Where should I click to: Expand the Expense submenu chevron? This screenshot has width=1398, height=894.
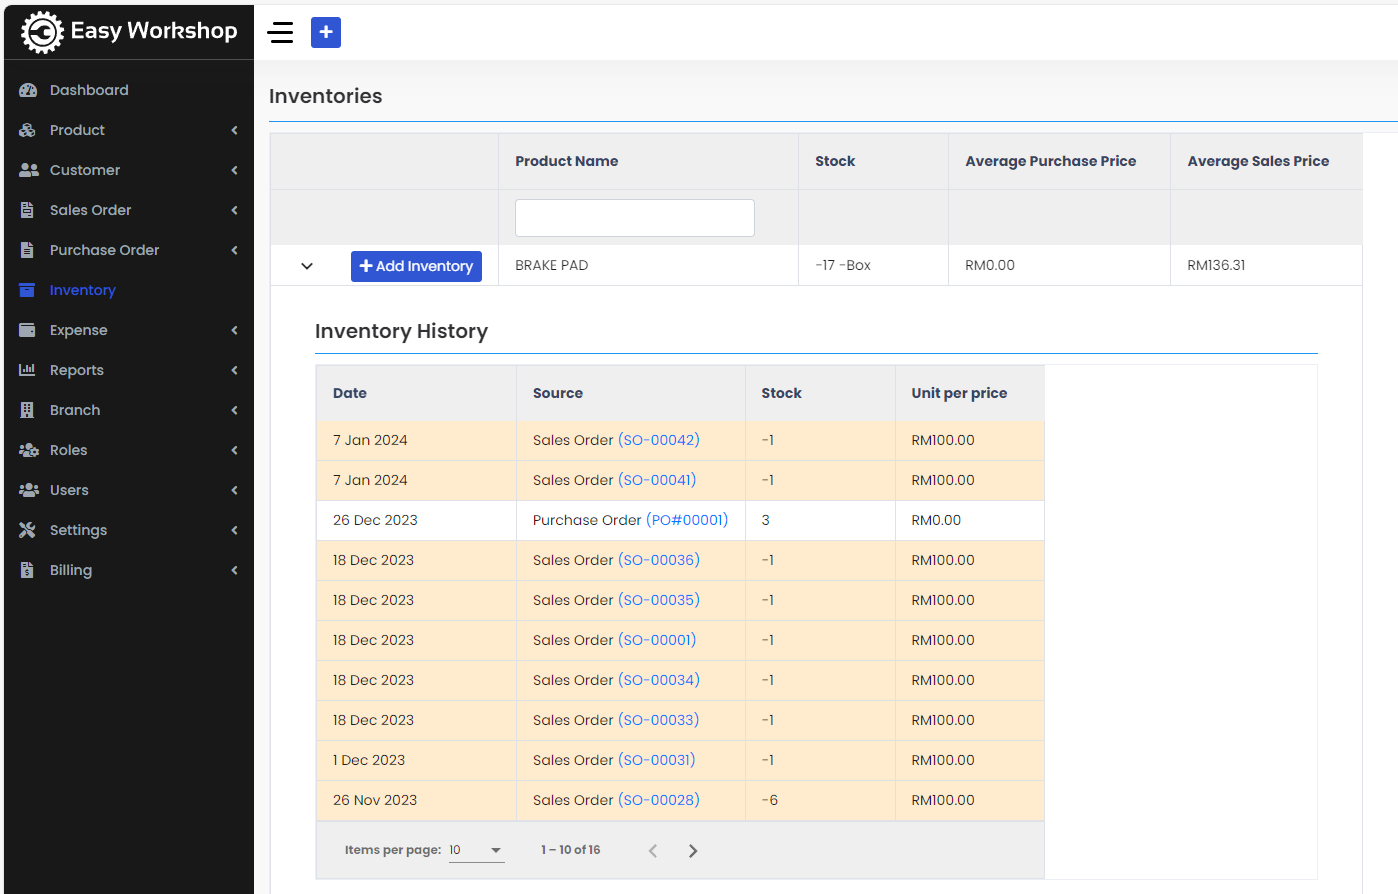(x=234, y=330)
